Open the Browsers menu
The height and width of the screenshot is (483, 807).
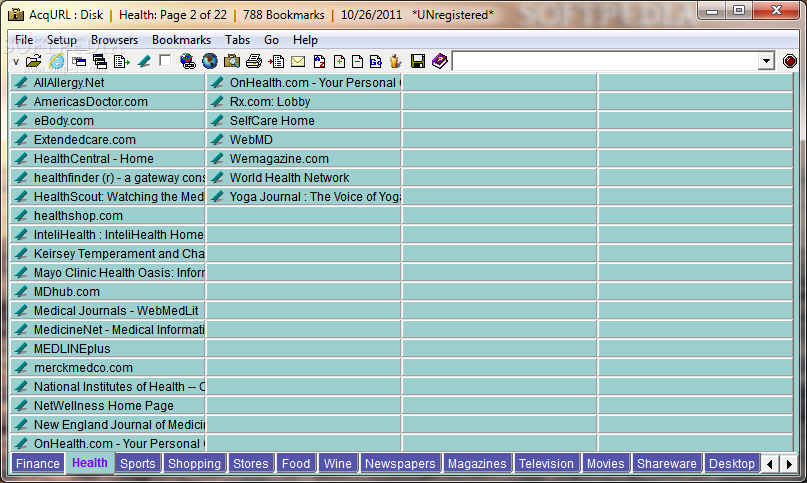click(114, 40)
